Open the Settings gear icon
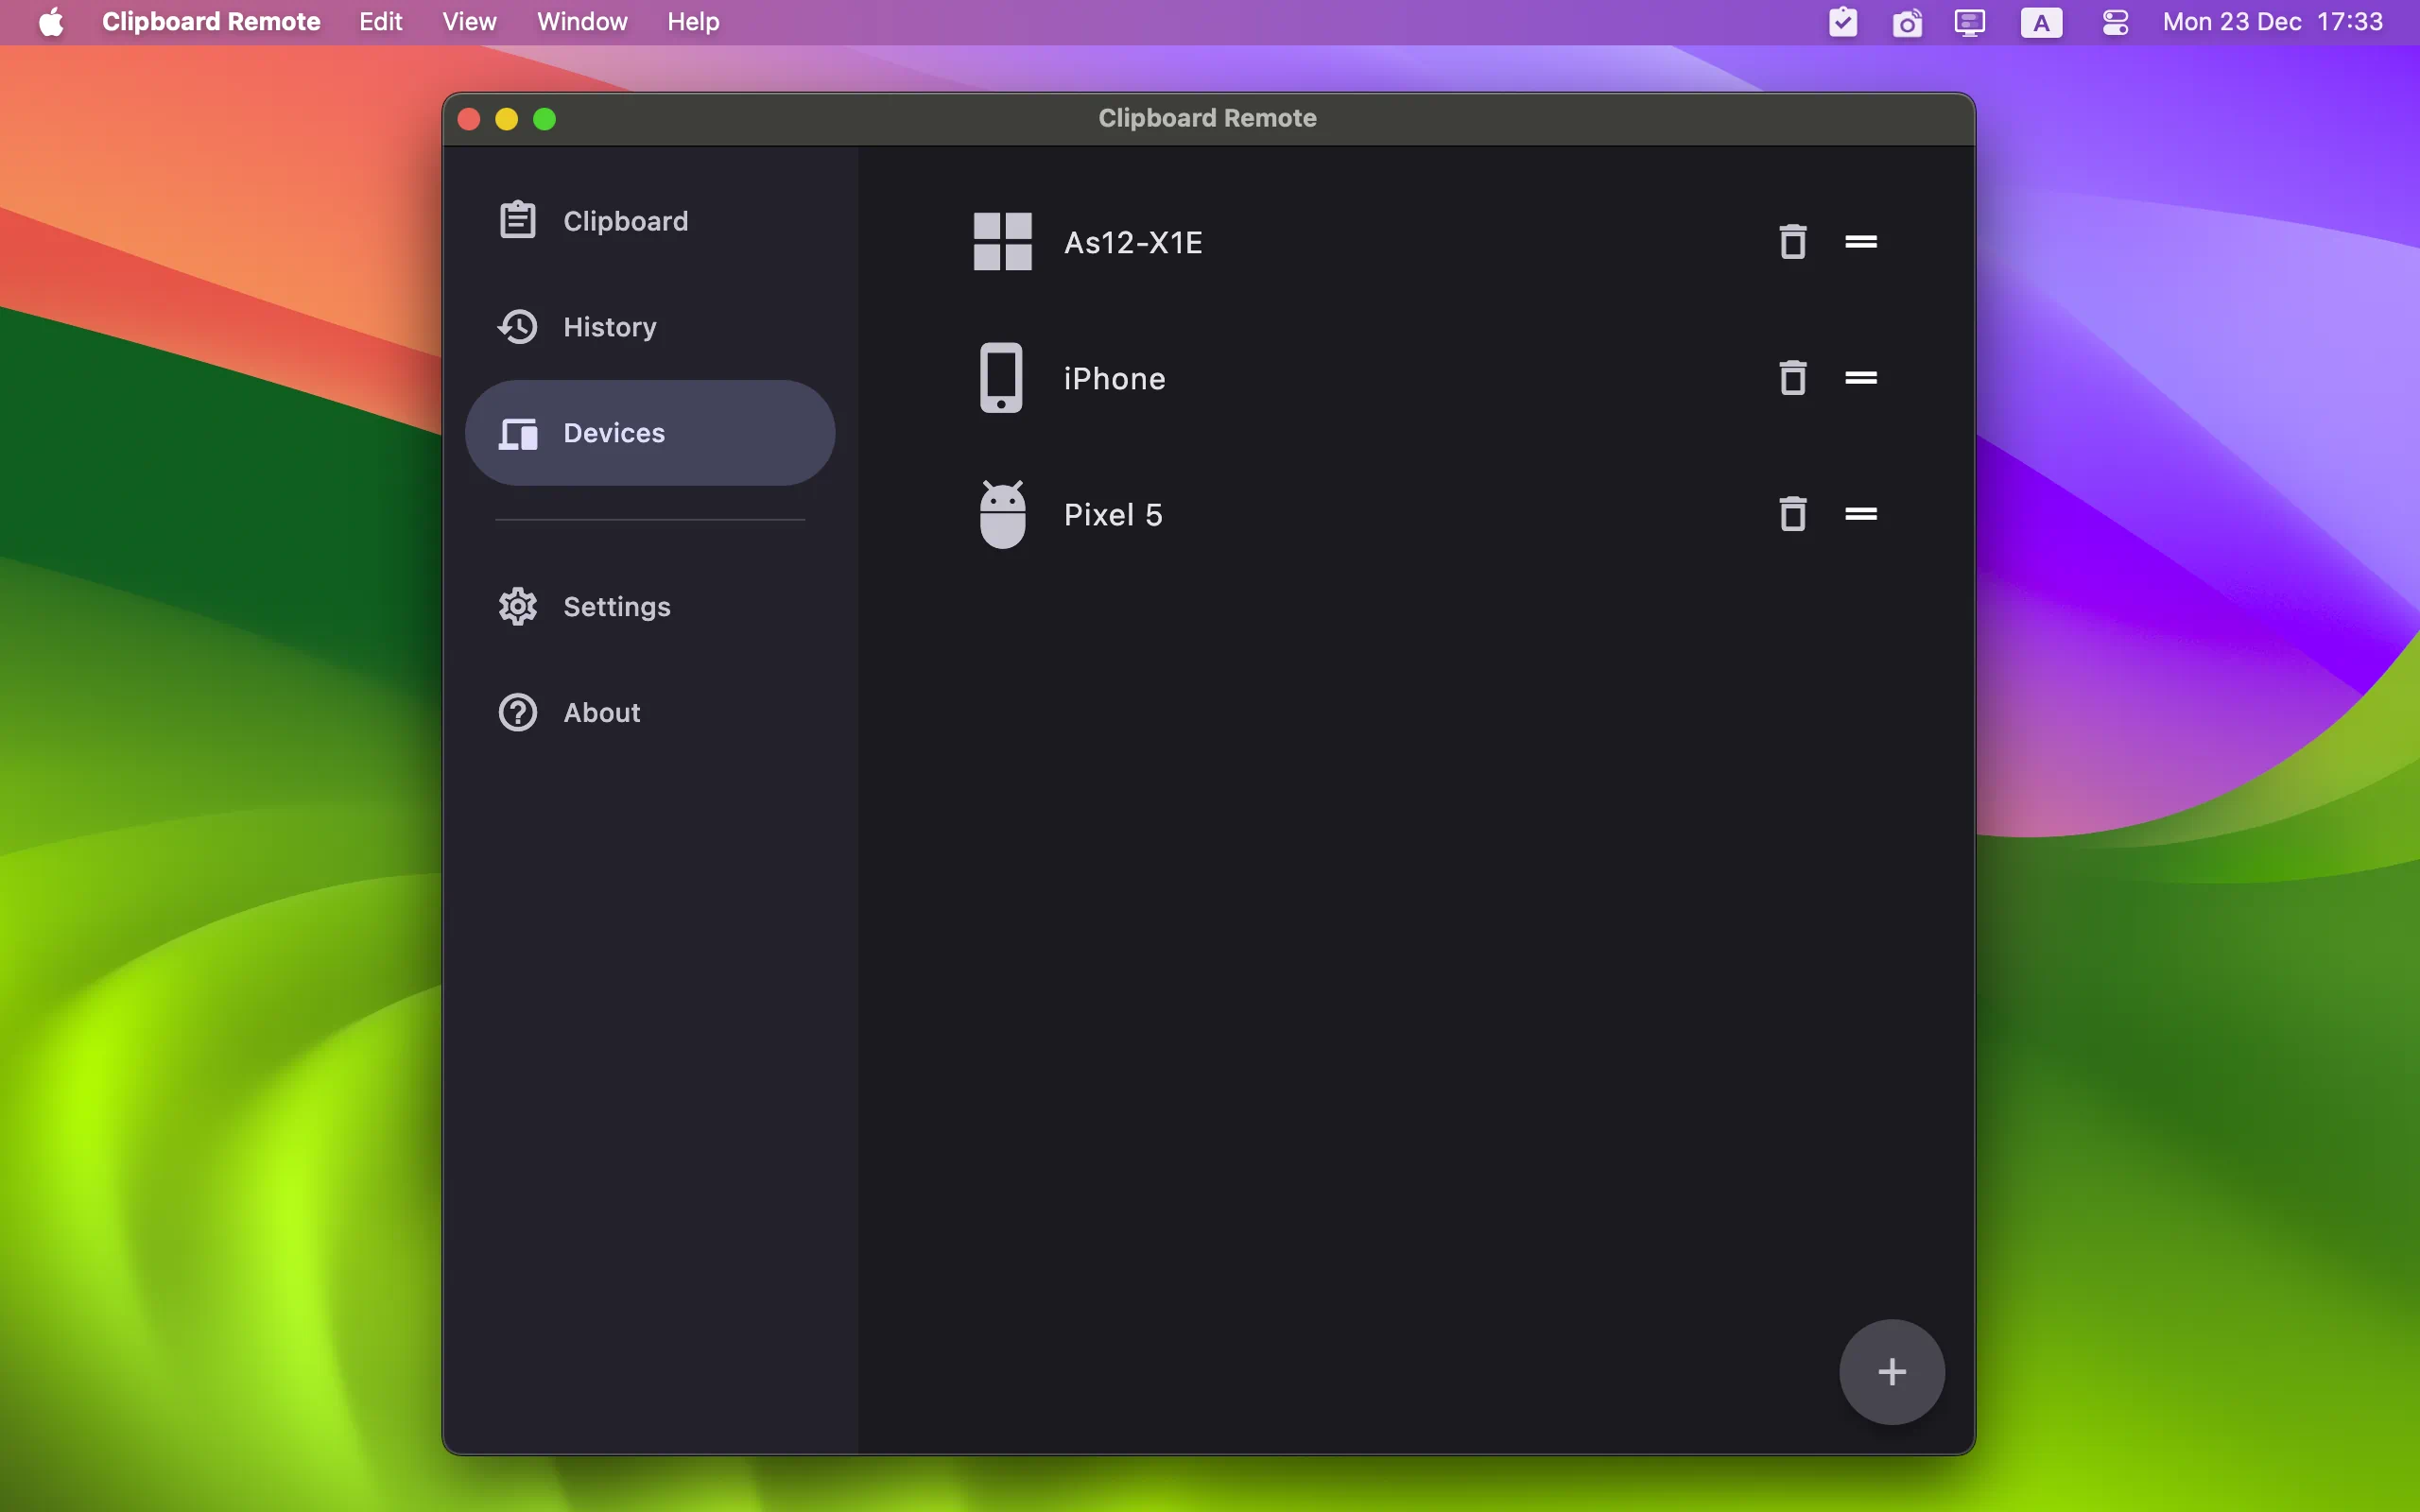This screenshot has height=1512, width=2420. 516,606
